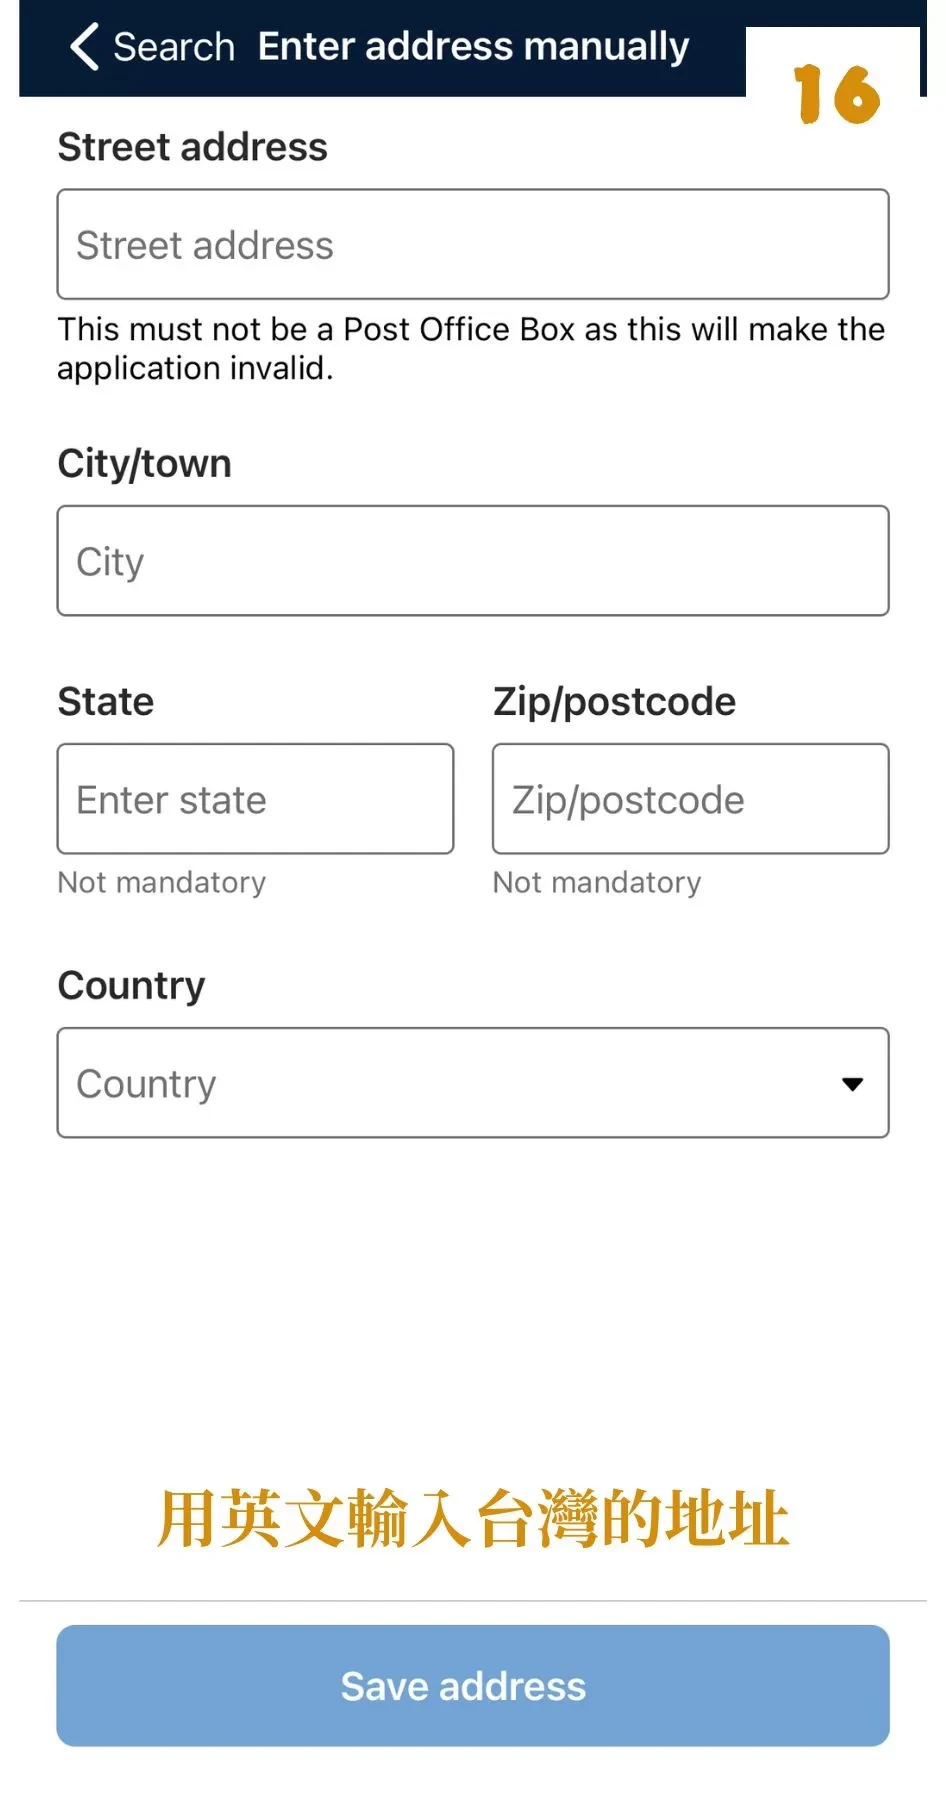Click the Country dropdown arrow icon

pos(852,1084)
